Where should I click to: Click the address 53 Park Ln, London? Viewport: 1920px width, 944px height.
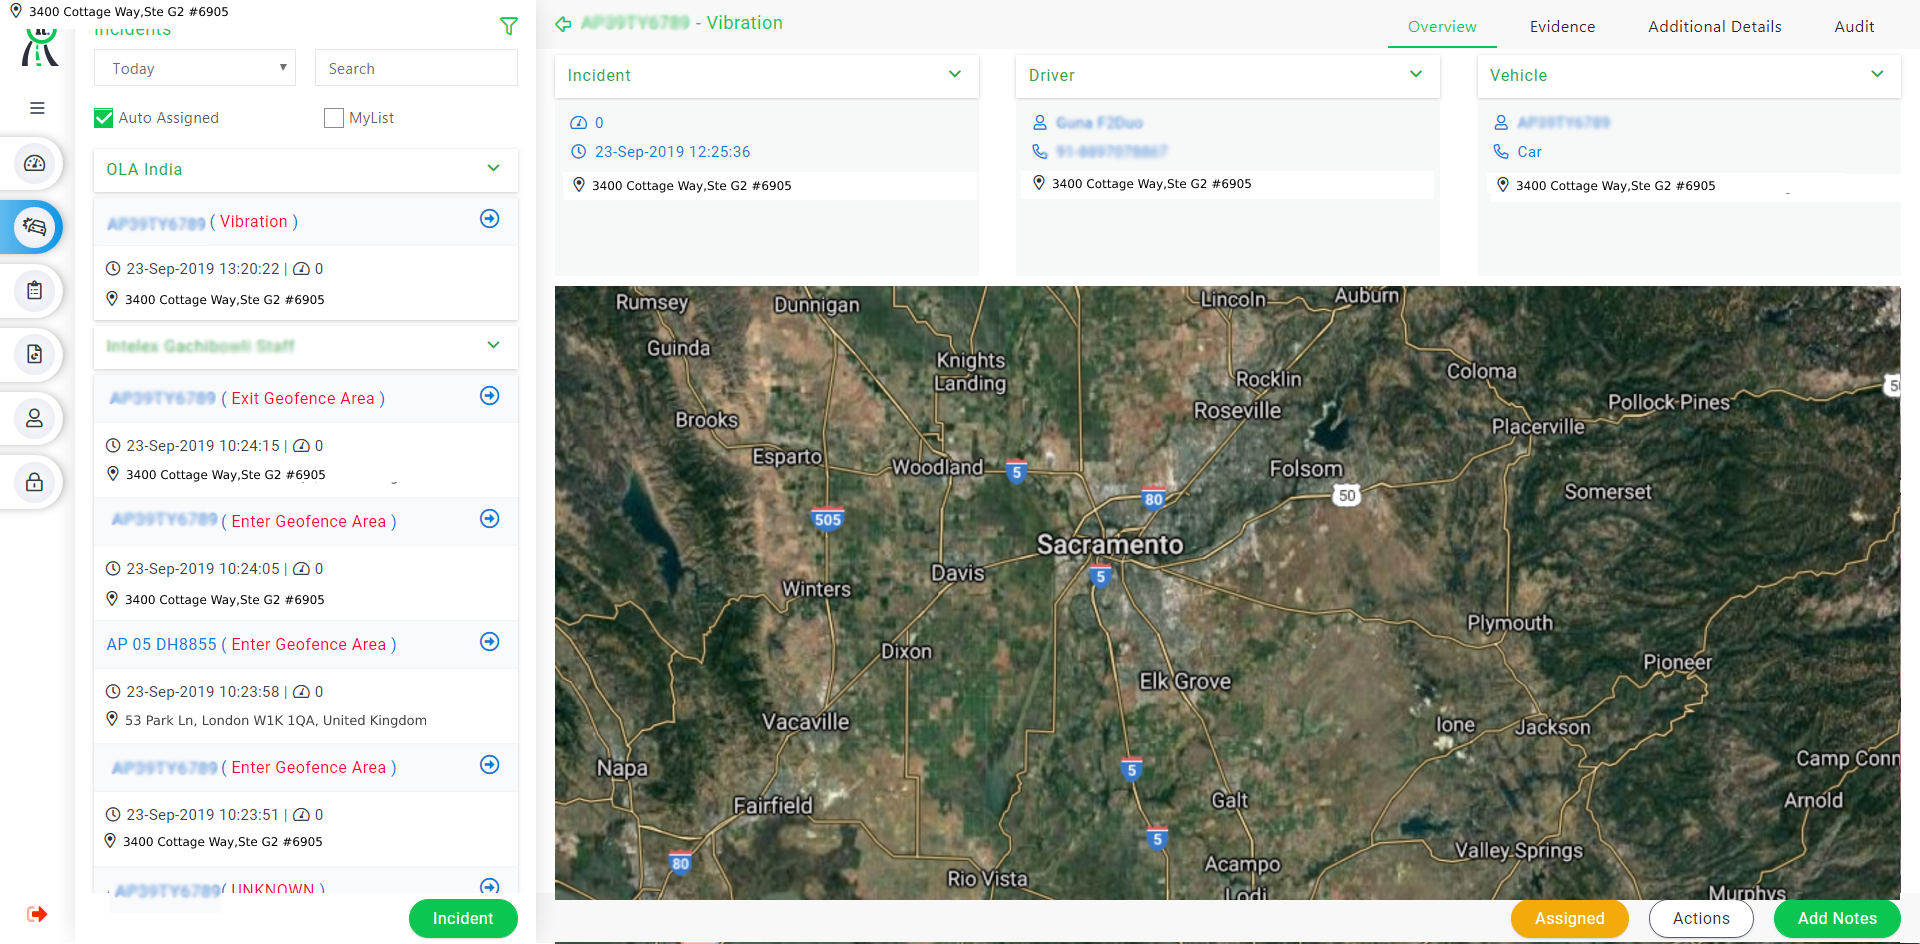click(276, 720)
